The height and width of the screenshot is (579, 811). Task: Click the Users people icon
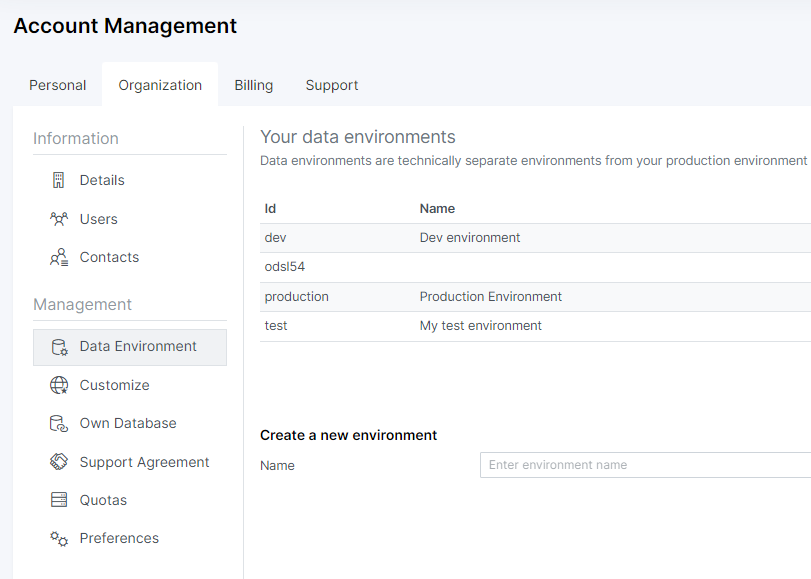(x=59, y=219)
